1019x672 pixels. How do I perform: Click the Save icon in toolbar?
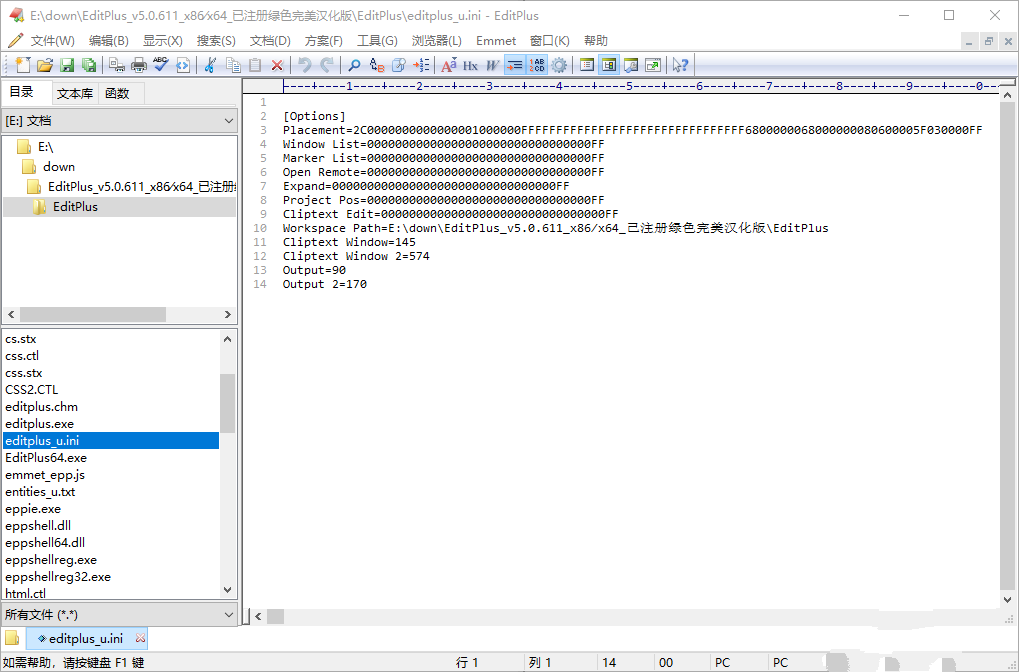click(x=67, y=65)
